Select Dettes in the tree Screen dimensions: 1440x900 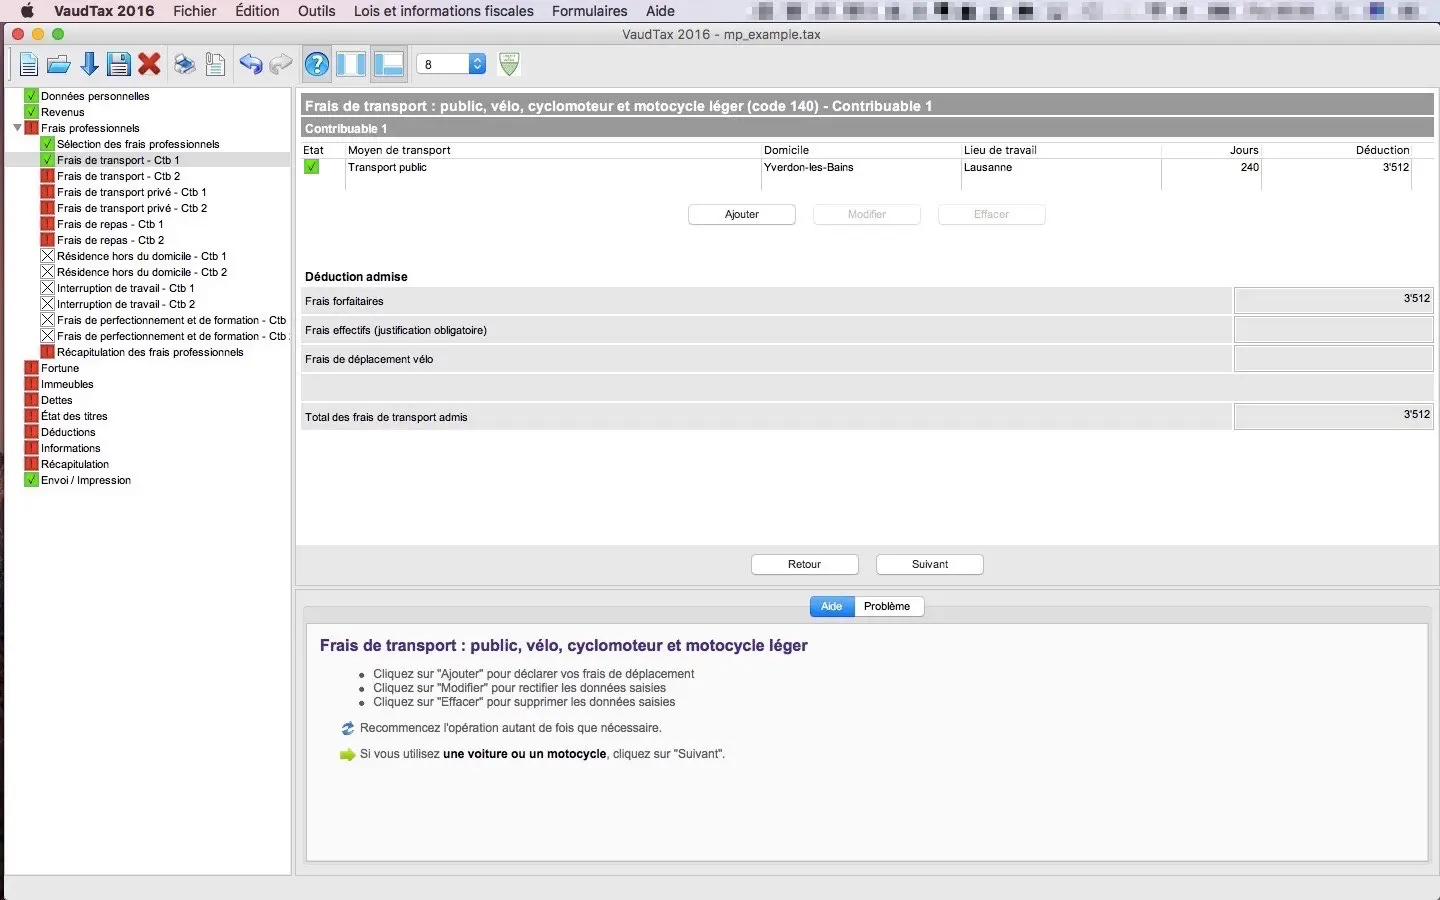click(57, 400)
